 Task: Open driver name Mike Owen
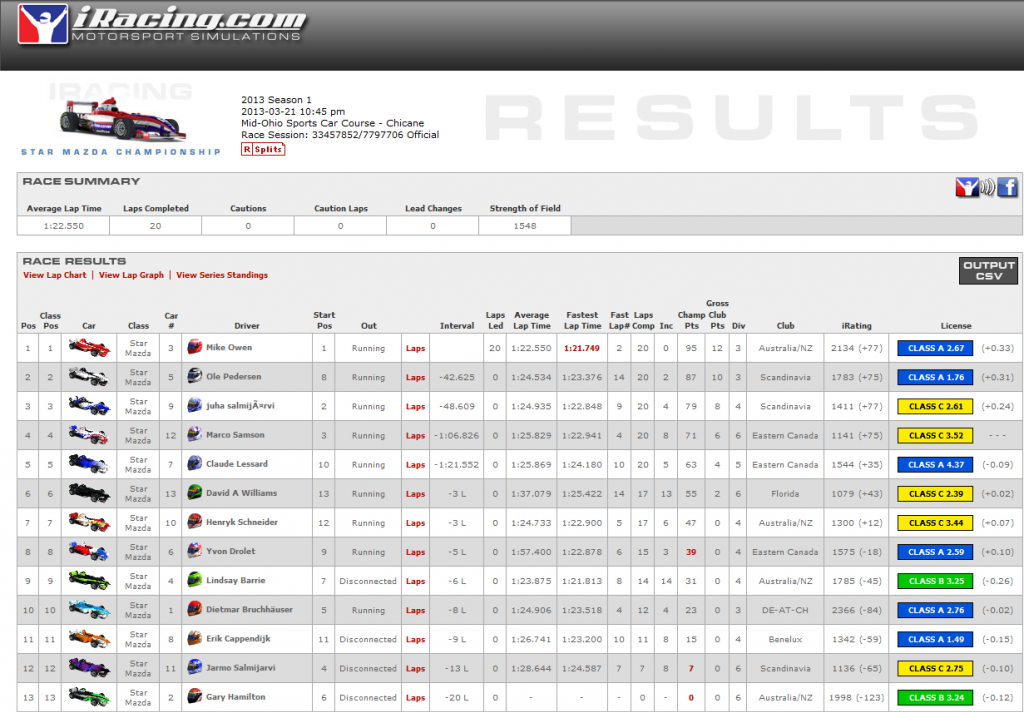click(229, 348)
